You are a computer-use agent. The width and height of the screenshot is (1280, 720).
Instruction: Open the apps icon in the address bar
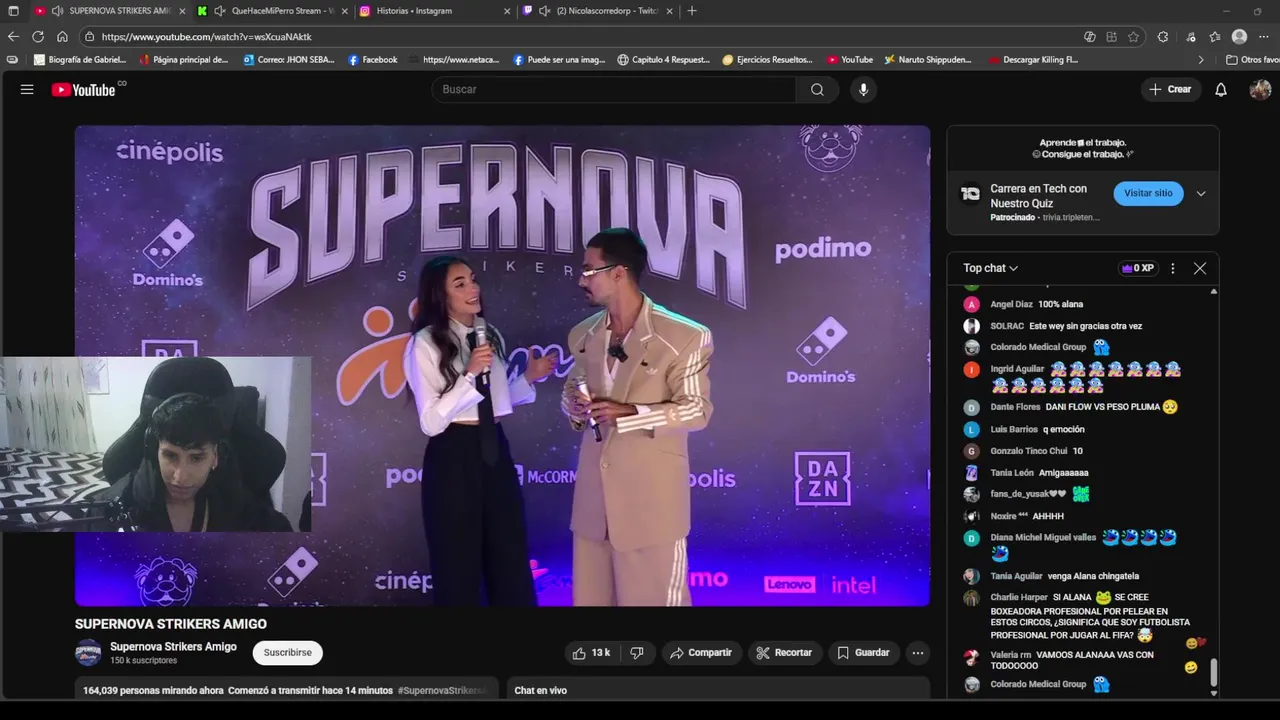coord(1111,37)
